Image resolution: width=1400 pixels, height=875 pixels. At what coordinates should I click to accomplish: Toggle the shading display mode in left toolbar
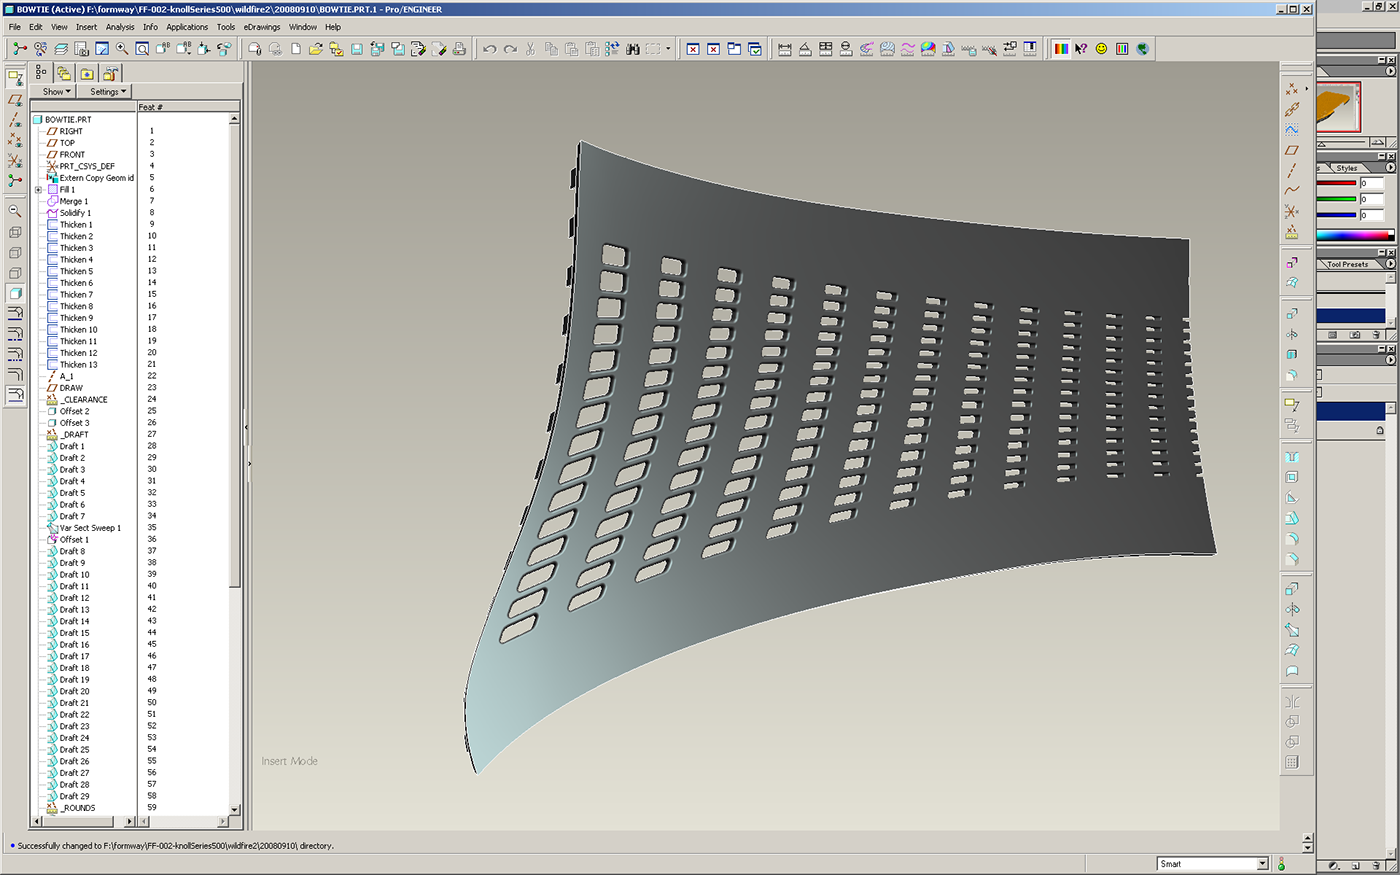[15, 293]
